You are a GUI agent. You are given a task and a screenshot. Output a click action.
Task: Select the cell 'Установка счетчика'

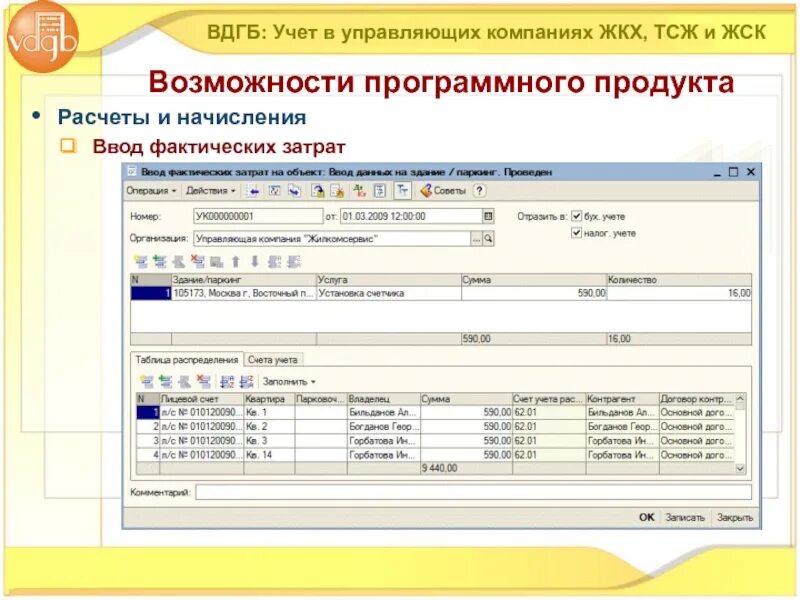point(389,293)
